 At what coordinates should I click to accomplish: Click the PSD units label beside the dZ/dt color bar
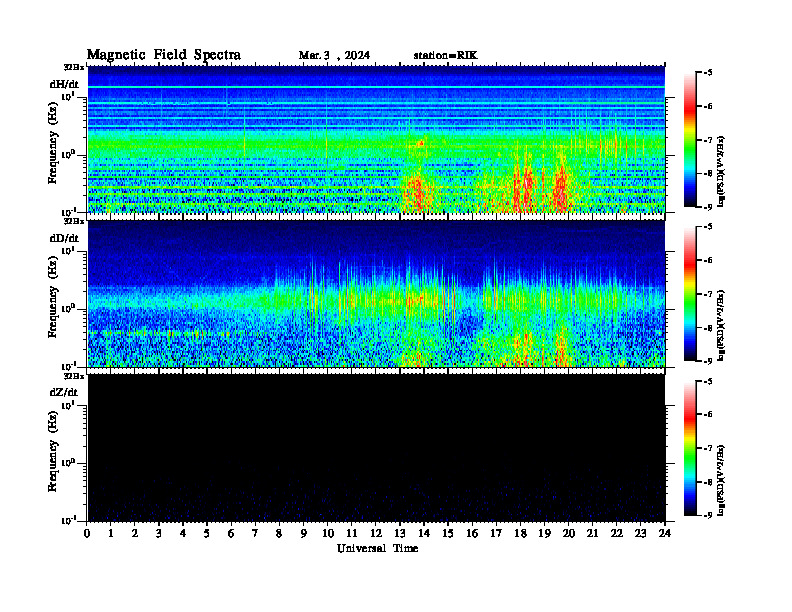click(x=722, y=480)
